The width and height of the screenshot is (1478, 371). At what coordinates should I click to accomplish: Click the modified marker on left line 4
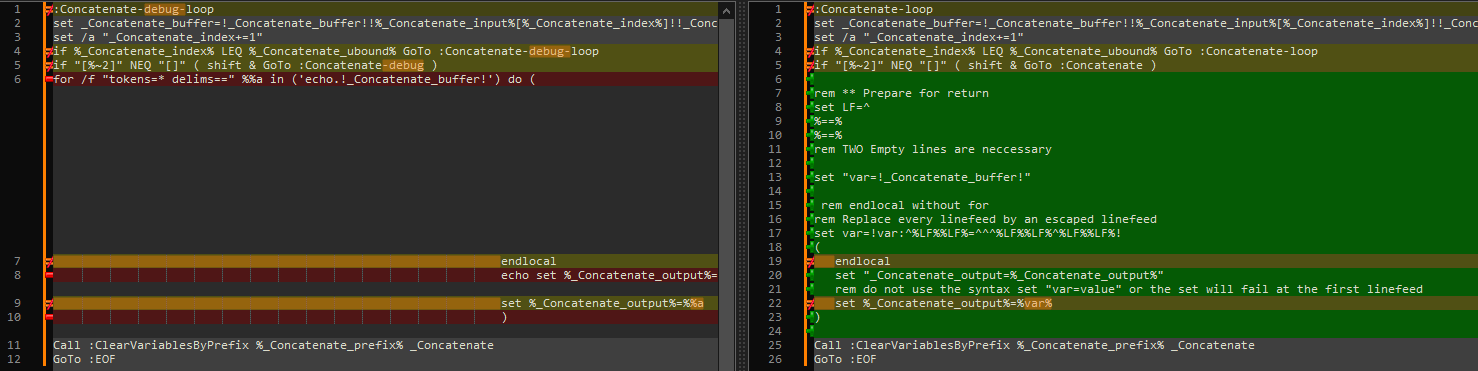point(49,51)
